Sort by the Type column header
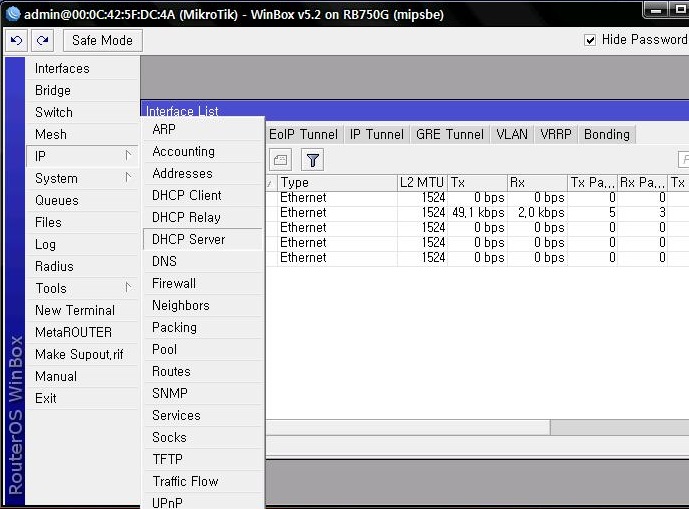Screen dimensions: 689x509 (x=337, y=182)
